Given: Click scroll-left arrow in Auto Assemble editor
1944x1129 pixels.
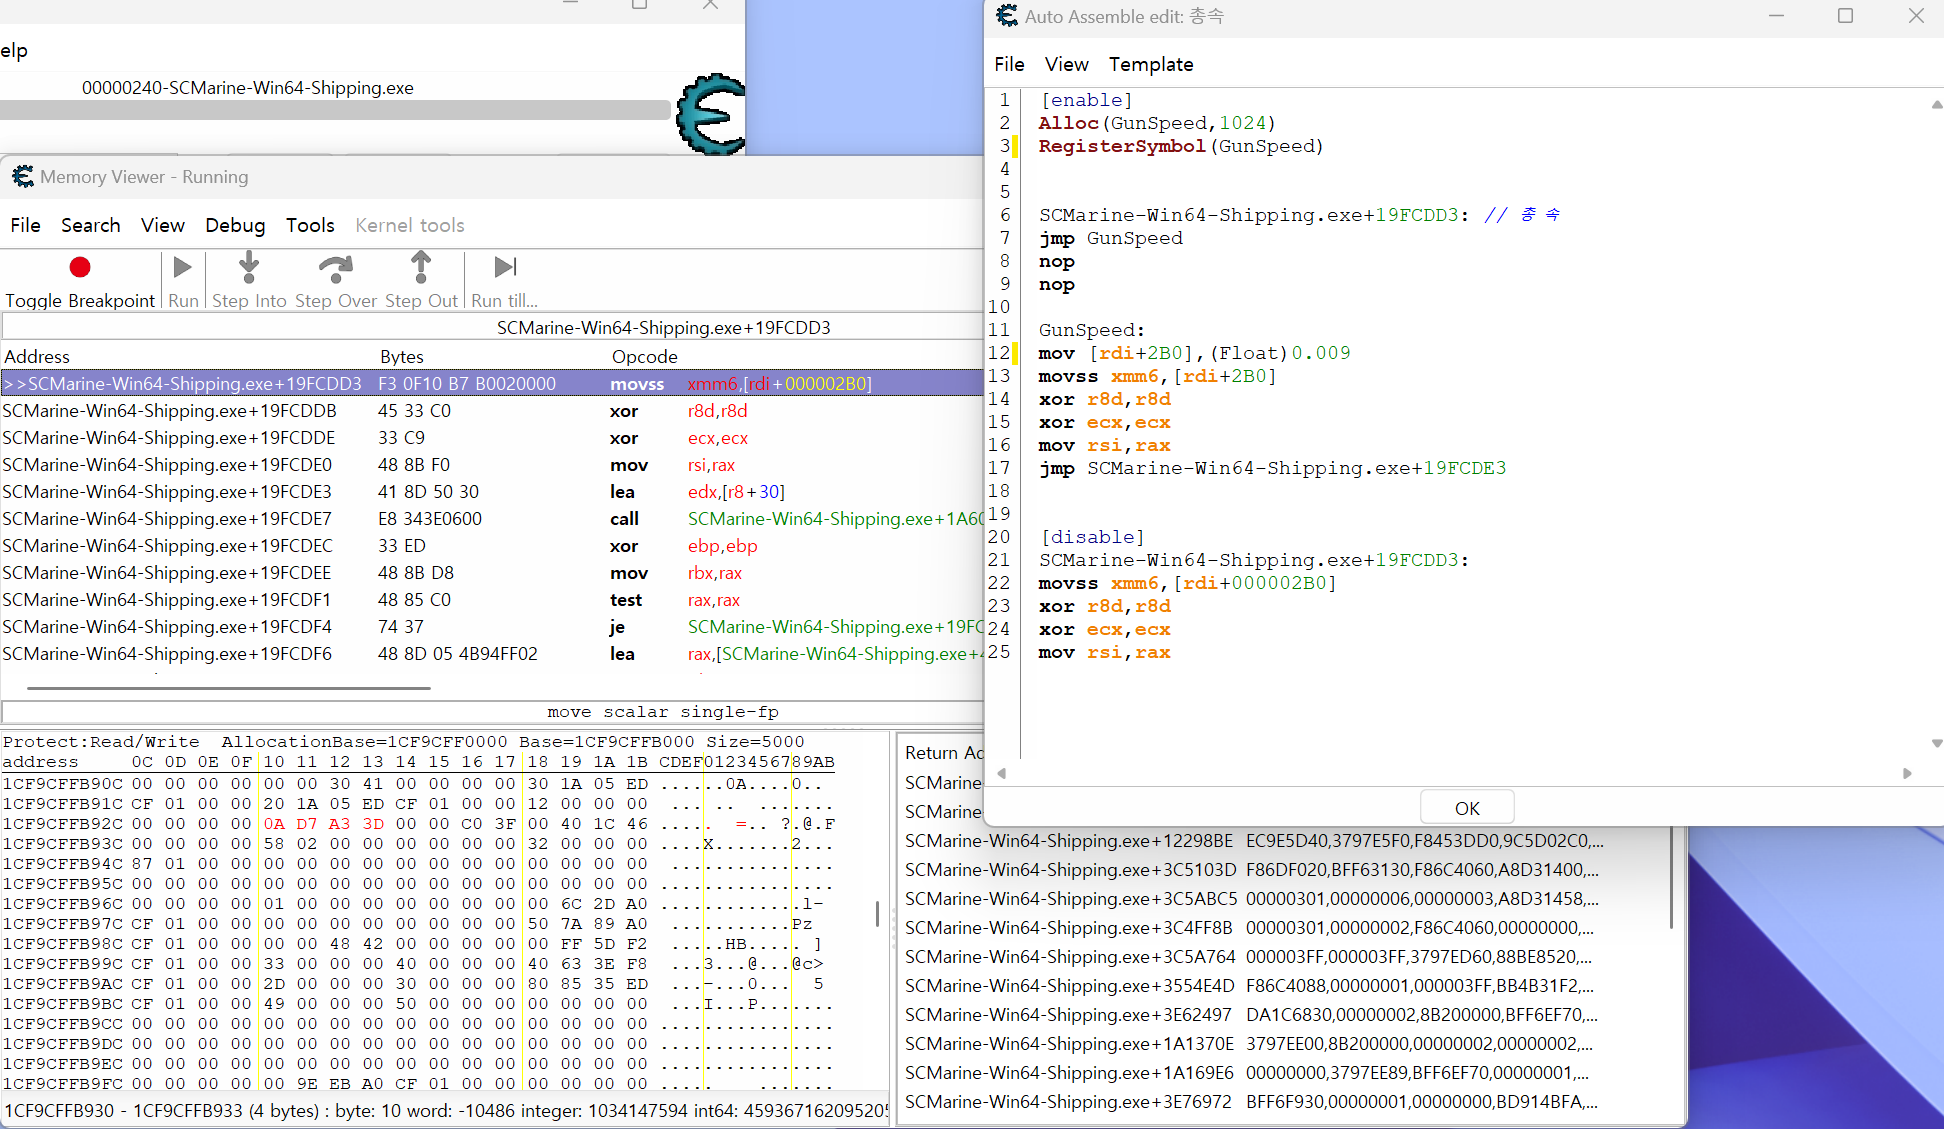Looking at the screenshot, I should point(1001,773).
